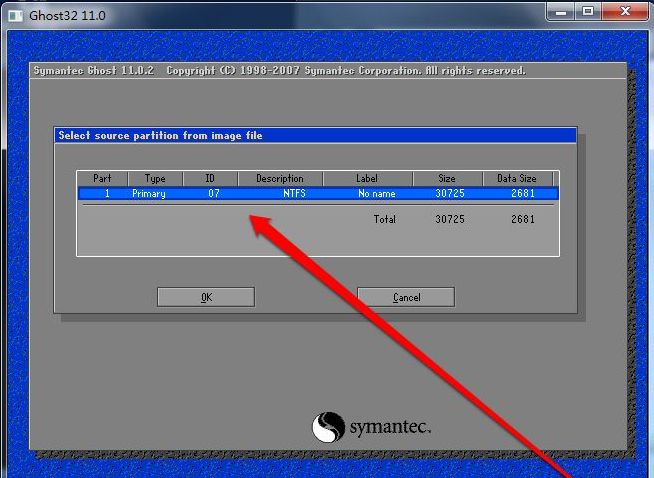Click the No name label cell
The height and width of the screenshot is (478, 654).
click(x=377, y=194)
